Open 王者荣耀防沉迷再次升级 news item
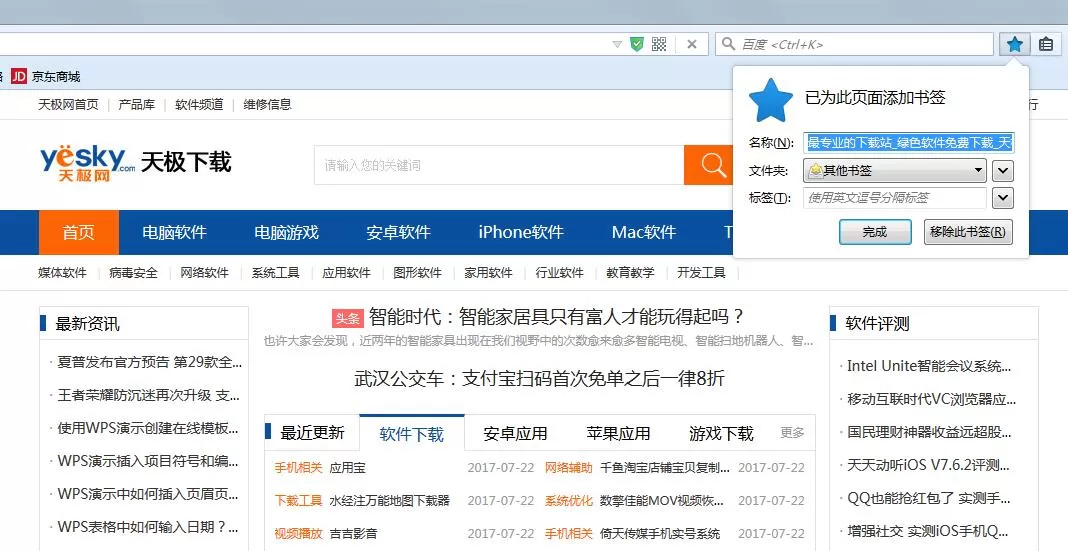 (x=148, y=395)
